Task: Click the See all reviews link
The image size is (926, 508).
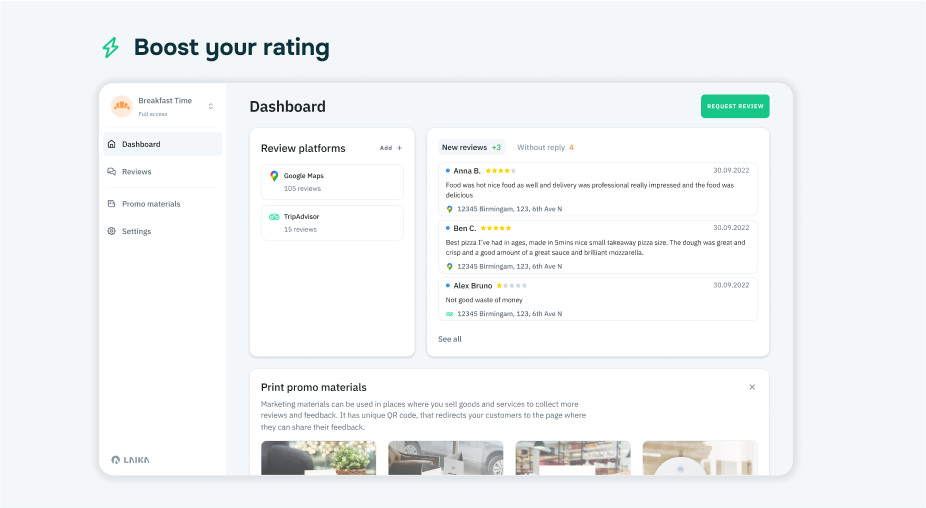Action: pyautogui.click(x=450, y=339)
